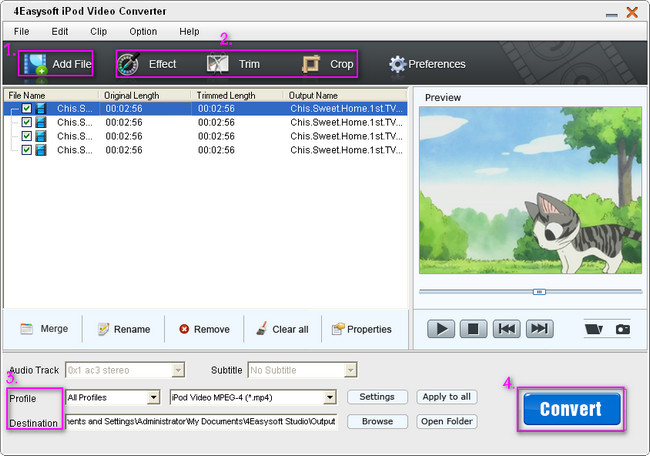Viewport: 650px width, 456px height.
Task: Open the snapshot folder icon
Action: pyautogui.click(x=594, y=329)
